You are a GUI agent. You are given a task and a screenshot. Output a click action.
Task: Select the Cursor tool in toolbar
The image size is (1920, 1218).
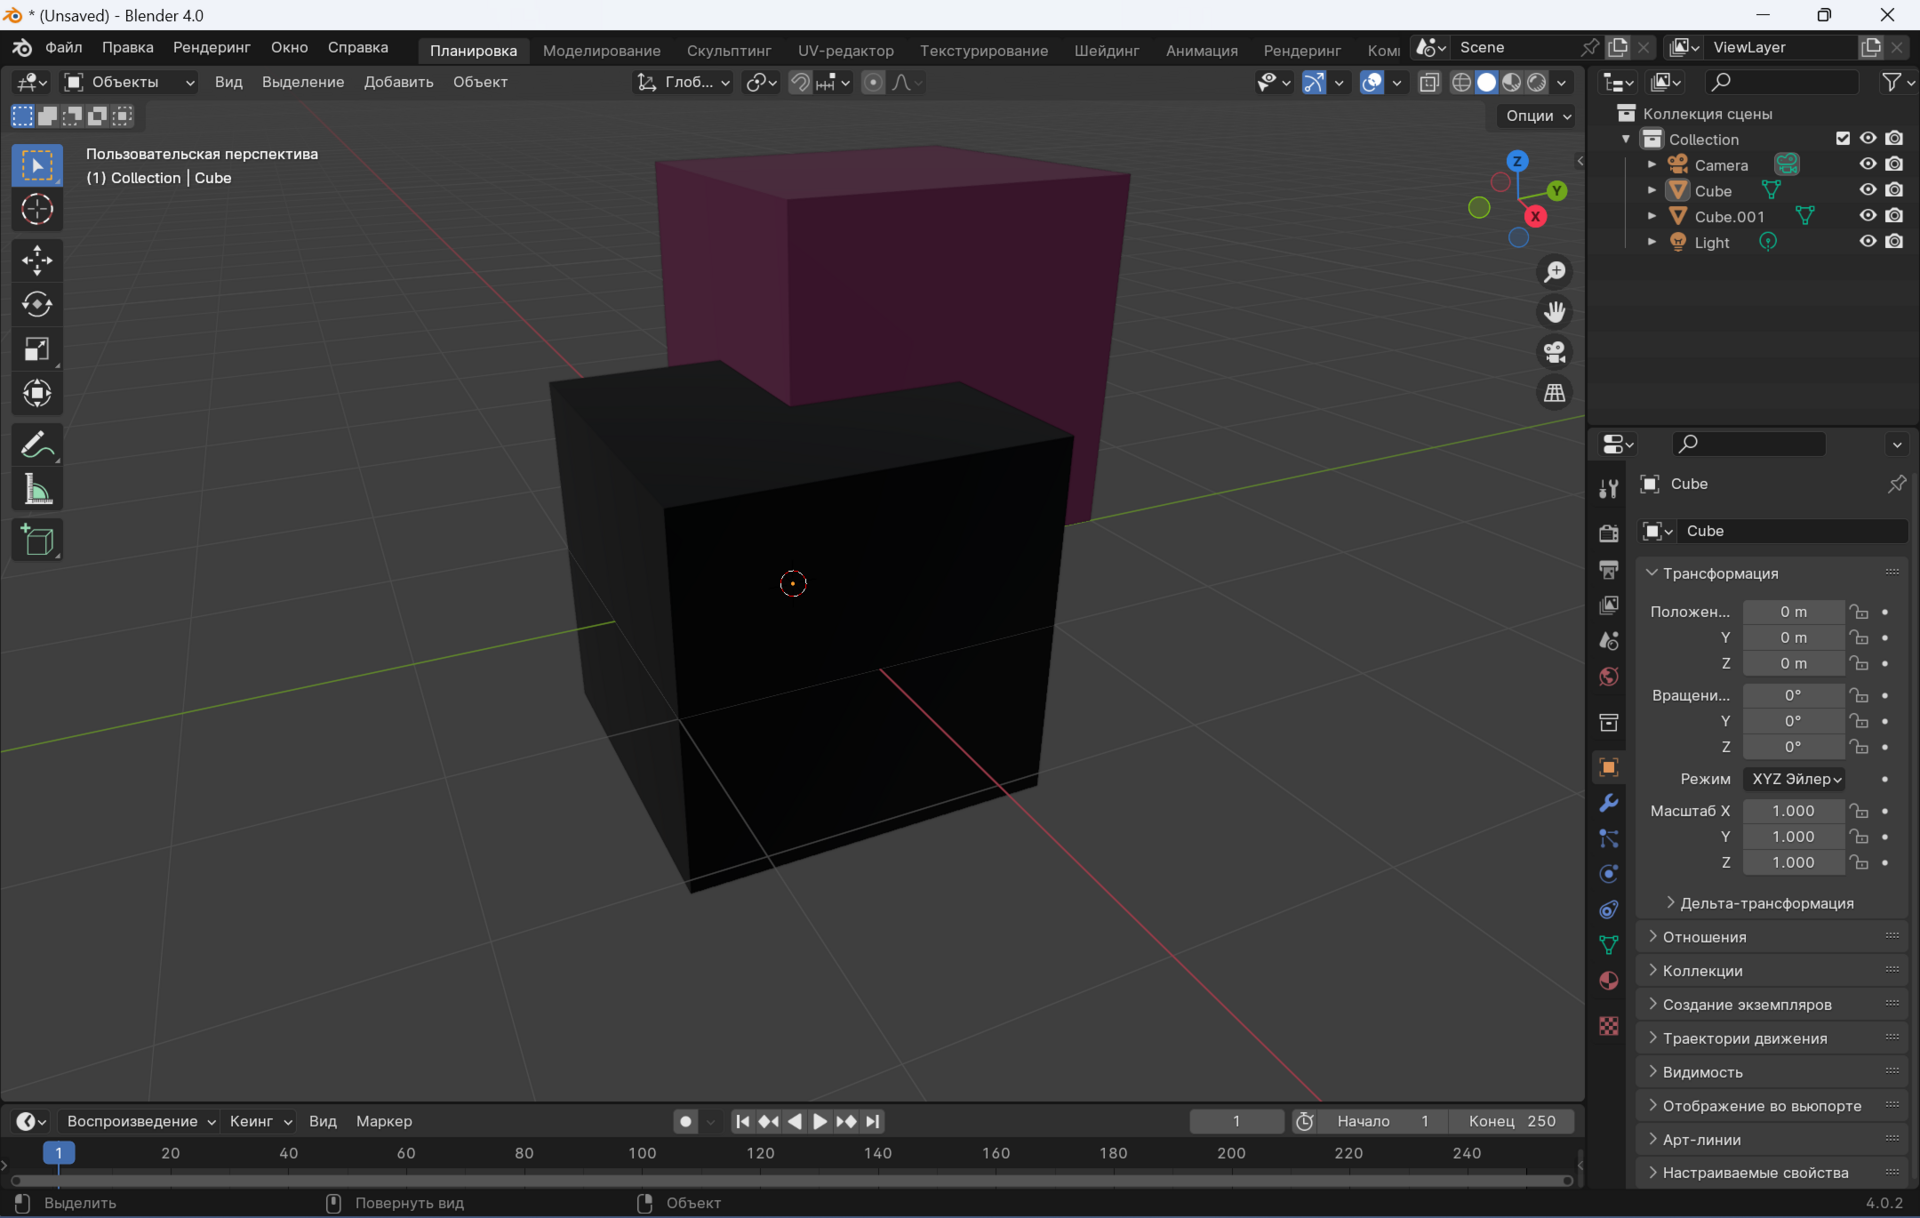coord(38,210)
